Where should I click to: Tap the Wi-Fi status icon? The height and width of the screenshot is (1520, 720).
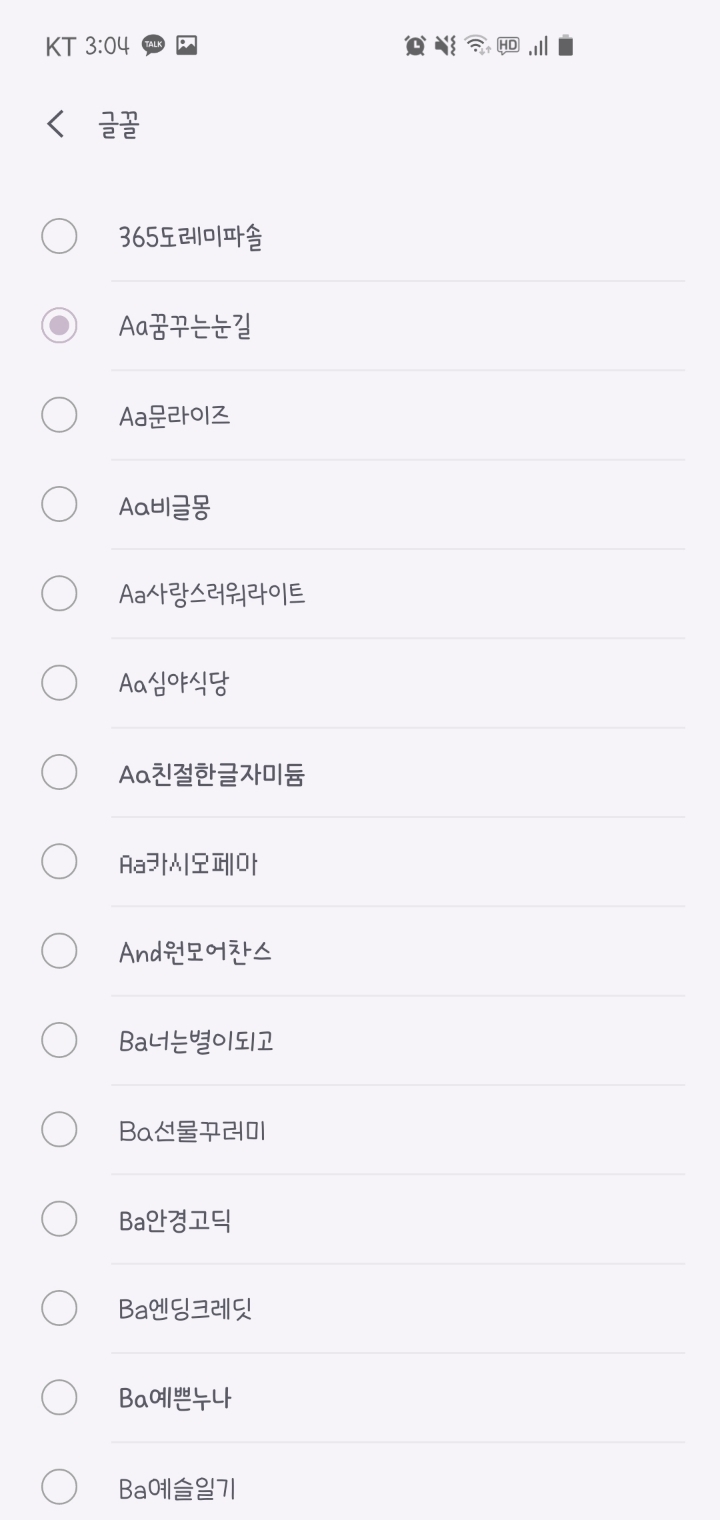pyautogui.click(x=477, y=45)
